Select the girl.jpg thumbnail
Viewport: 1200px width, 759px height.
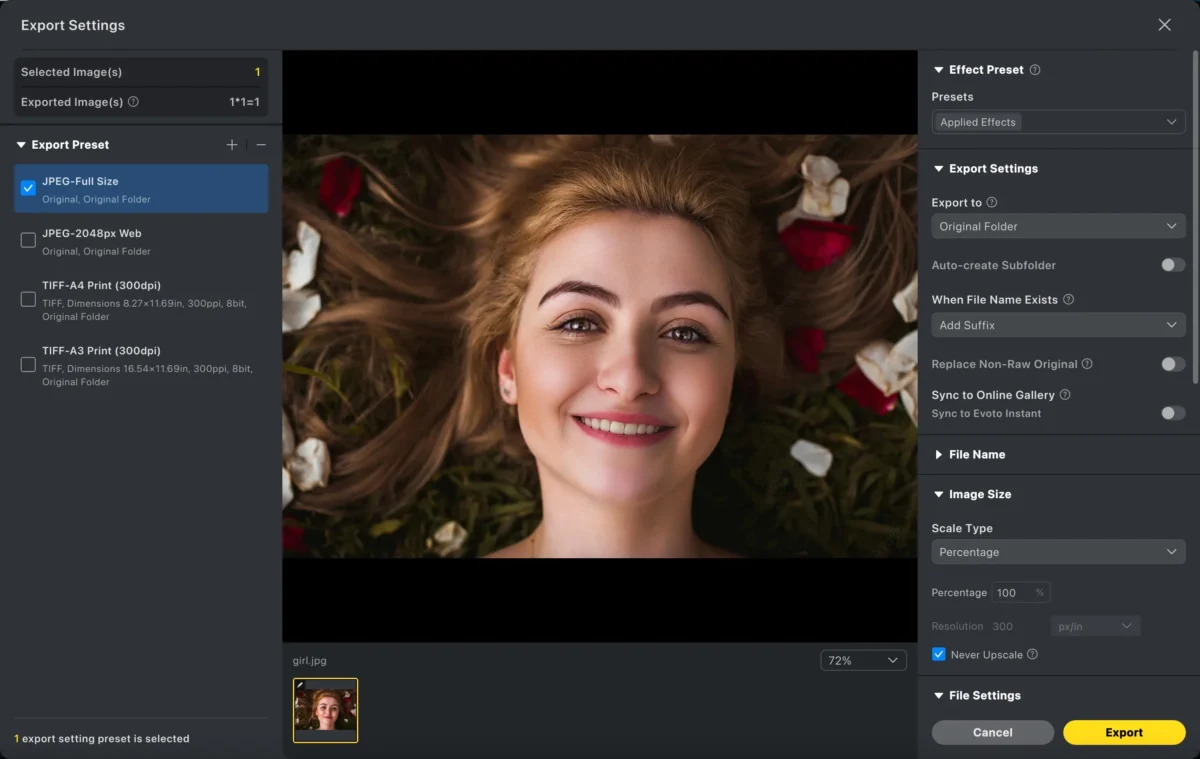[x=325, y=710]
